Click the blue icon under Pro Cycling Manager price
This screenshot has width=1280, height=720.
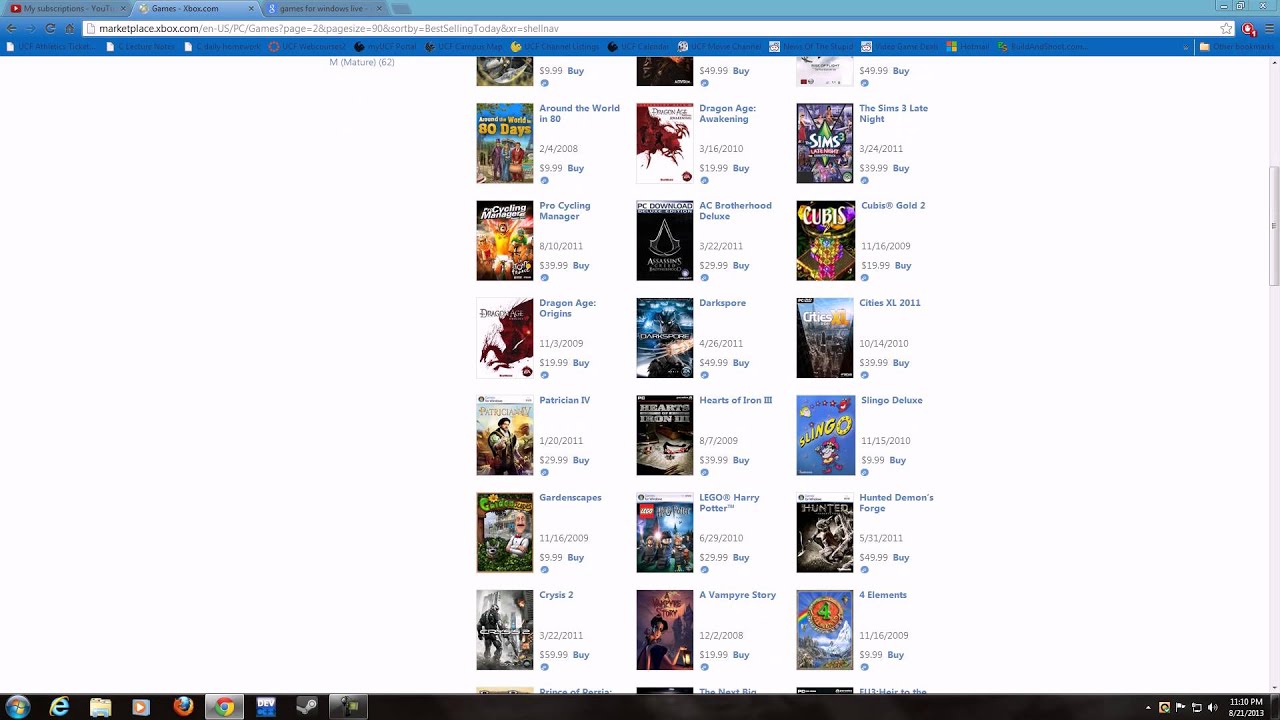click(544, 278)
